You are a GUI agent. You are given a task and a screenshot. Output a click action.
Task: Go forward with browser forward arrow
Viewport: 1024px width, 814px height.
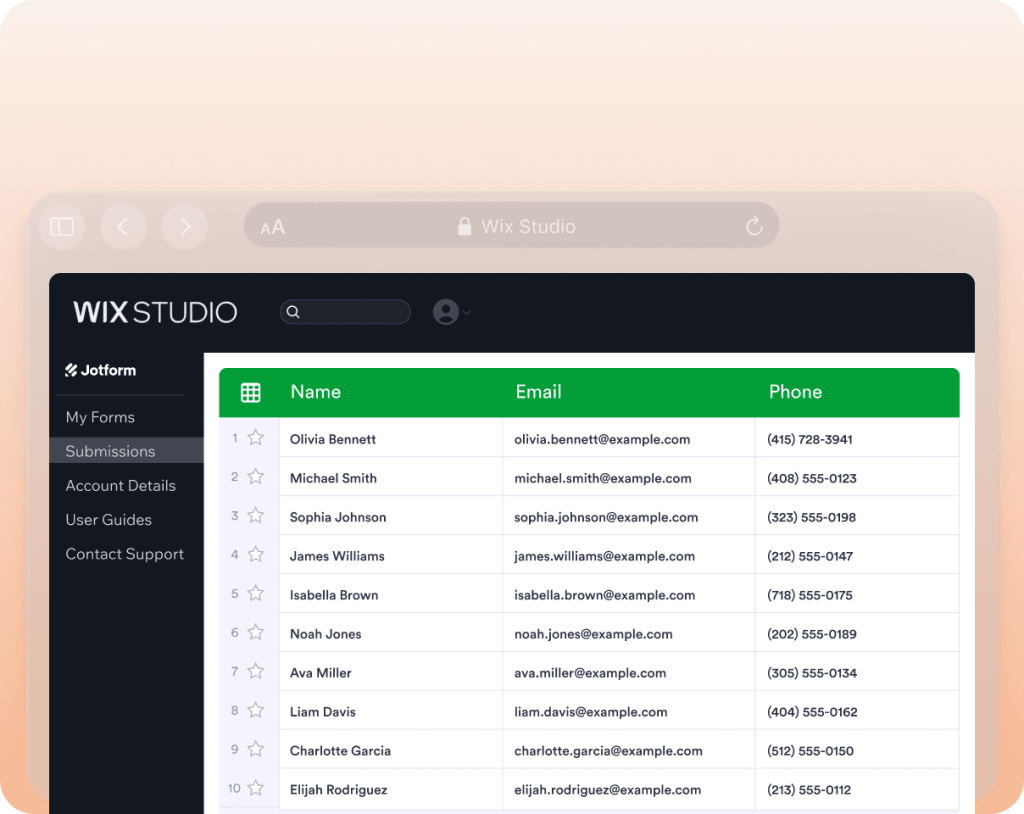(x=184, y=227)
